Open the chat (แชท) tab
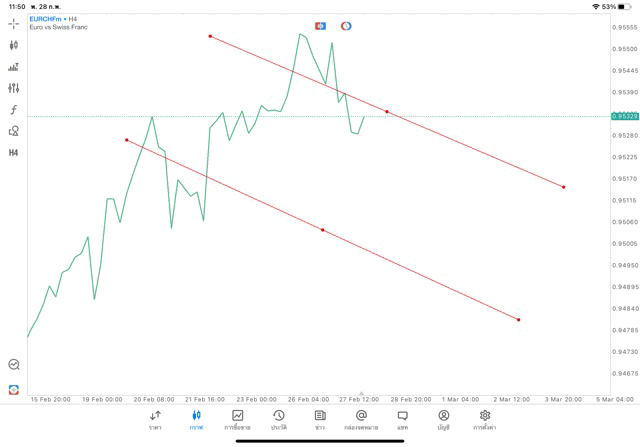This screenshot has height=447, width=640. 402,419
